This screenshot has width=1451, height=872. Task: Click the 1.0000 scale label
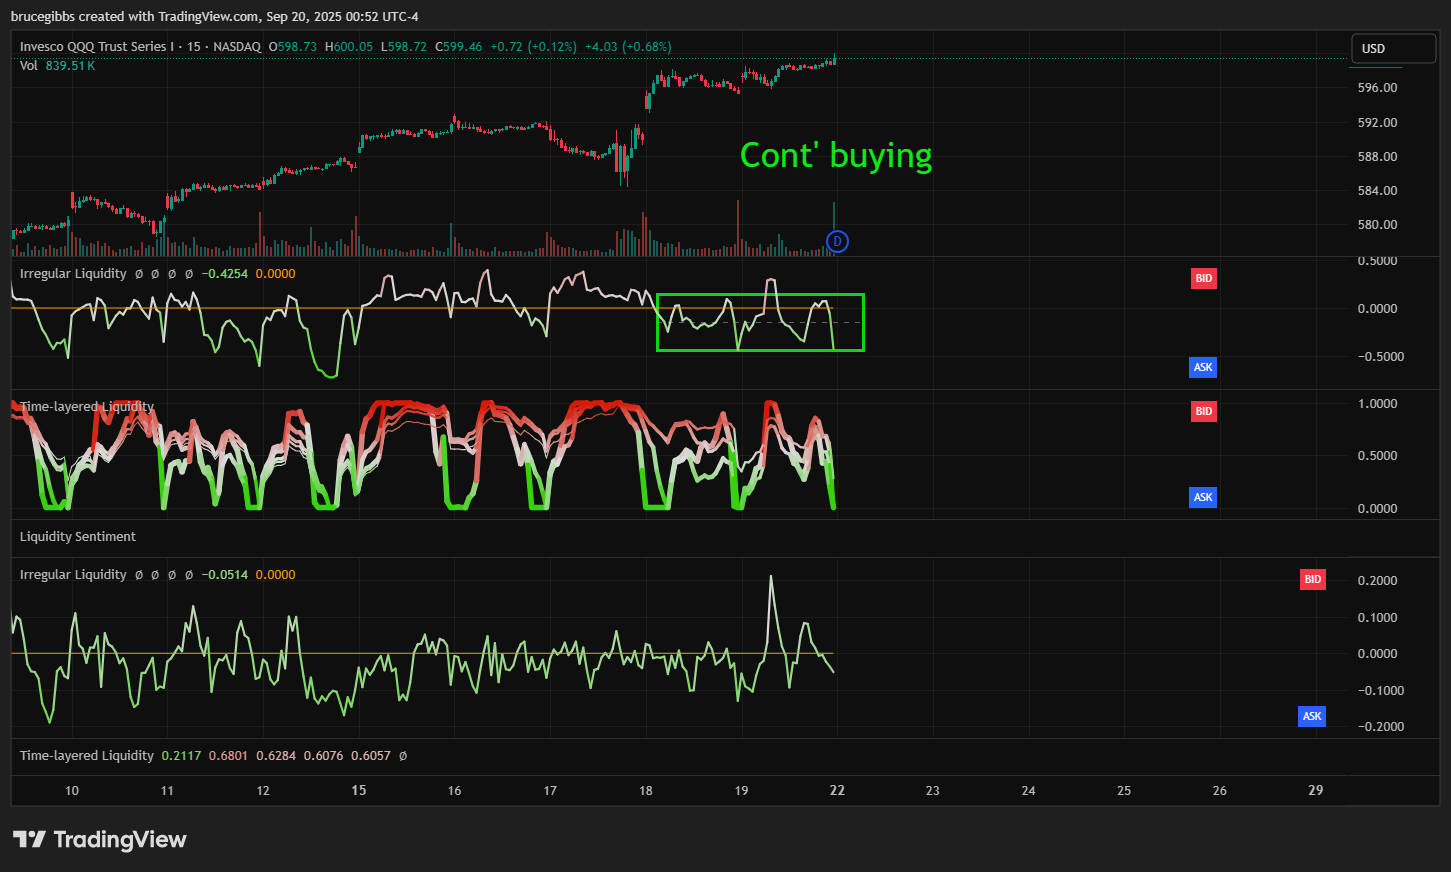click(1377, 403)
